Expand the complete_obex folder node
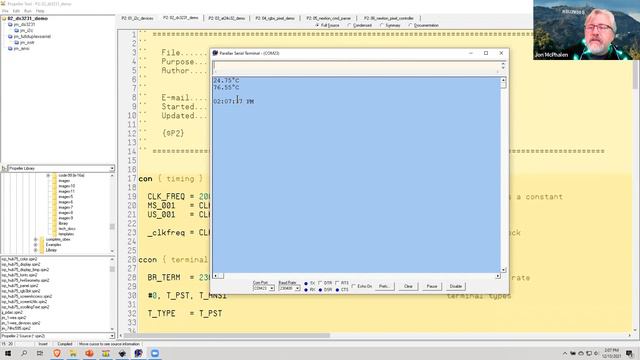 coord(36,240)
